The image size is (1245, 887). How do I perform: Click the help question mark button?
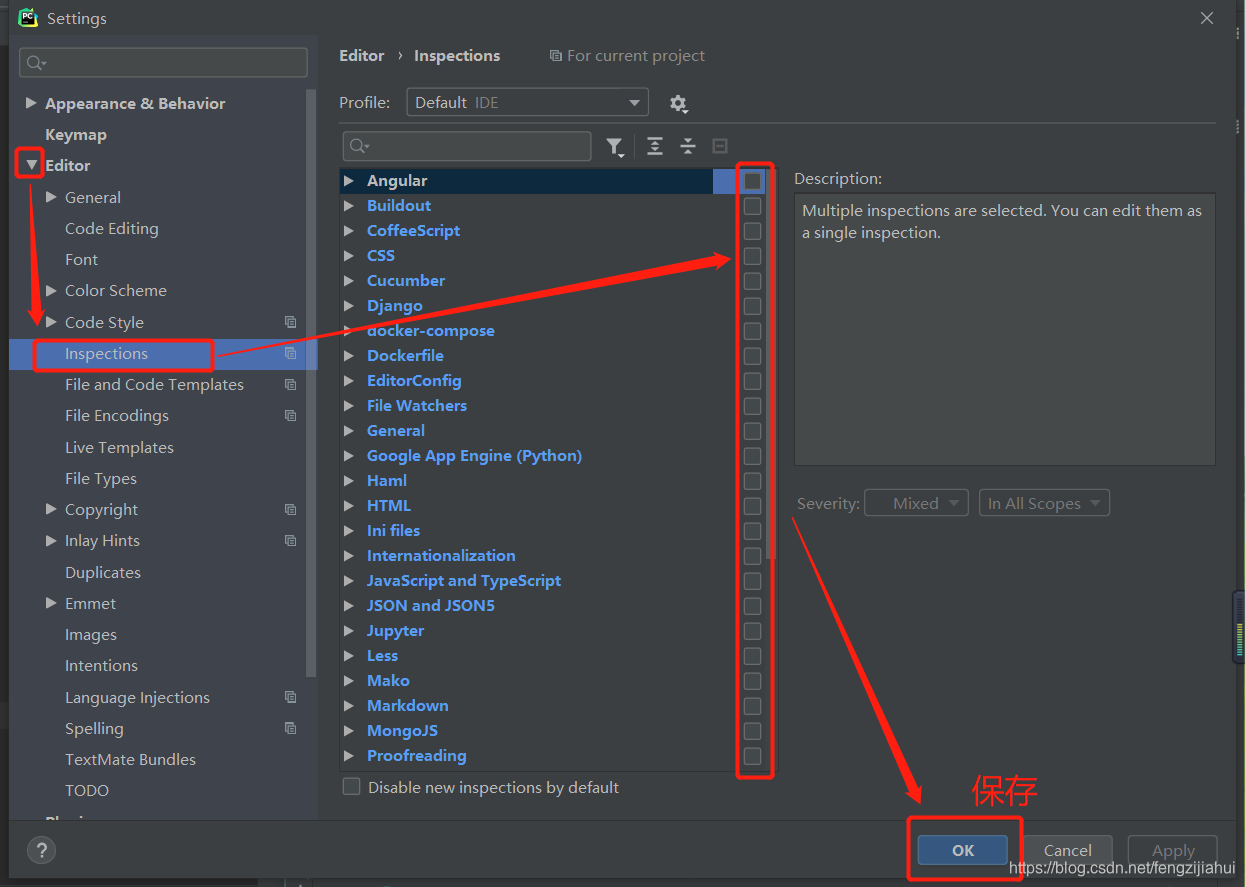(x=41, y=850)
